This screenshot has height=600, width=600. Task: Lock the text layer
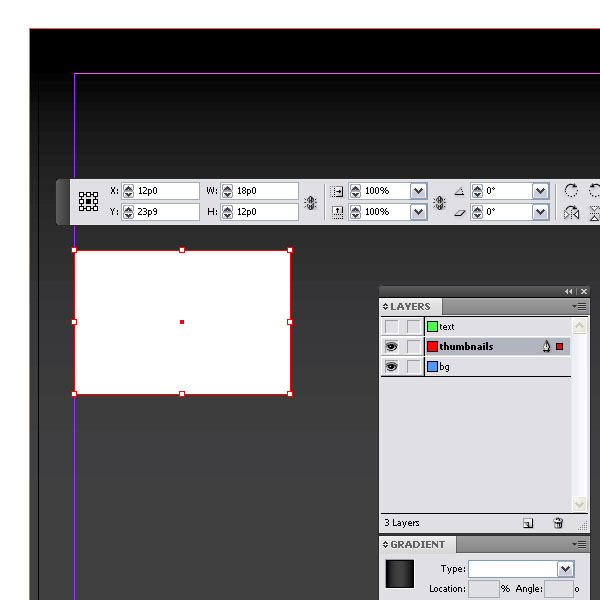coord(413,326)
